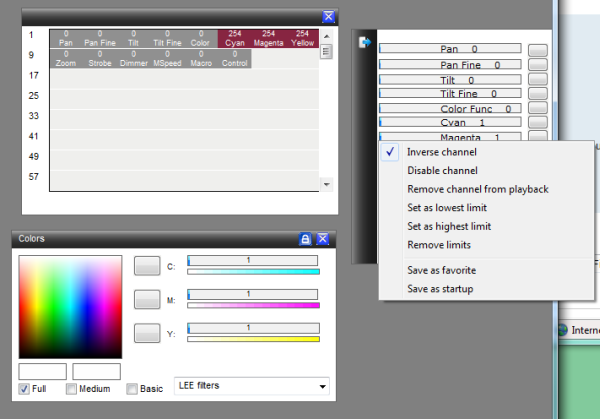Click the Color Func channel slider

[450, 108]
